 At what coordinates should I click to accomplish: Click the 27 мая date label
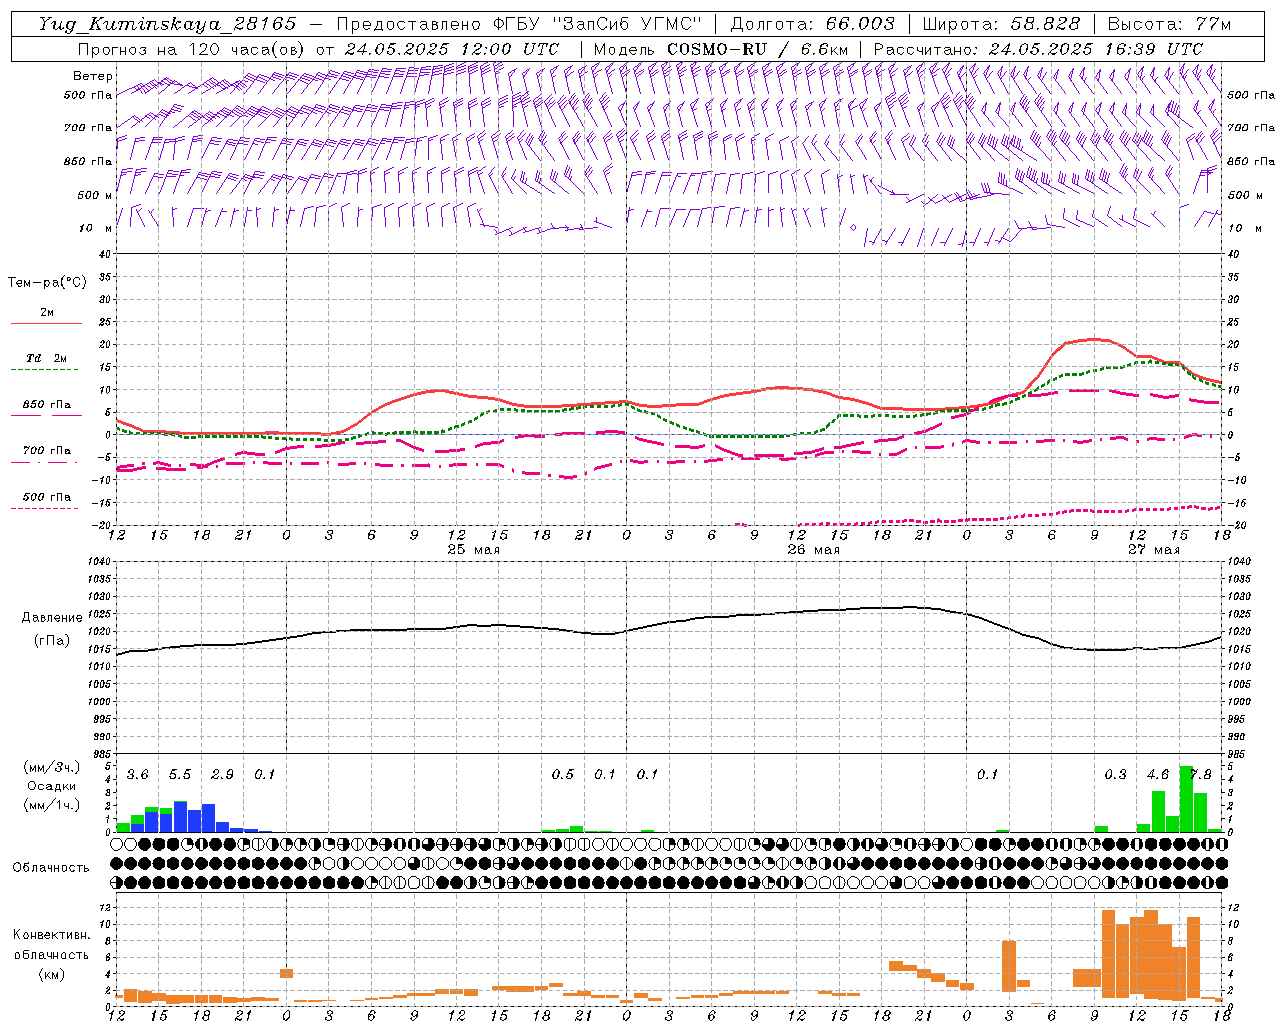tap(1153, 550)
